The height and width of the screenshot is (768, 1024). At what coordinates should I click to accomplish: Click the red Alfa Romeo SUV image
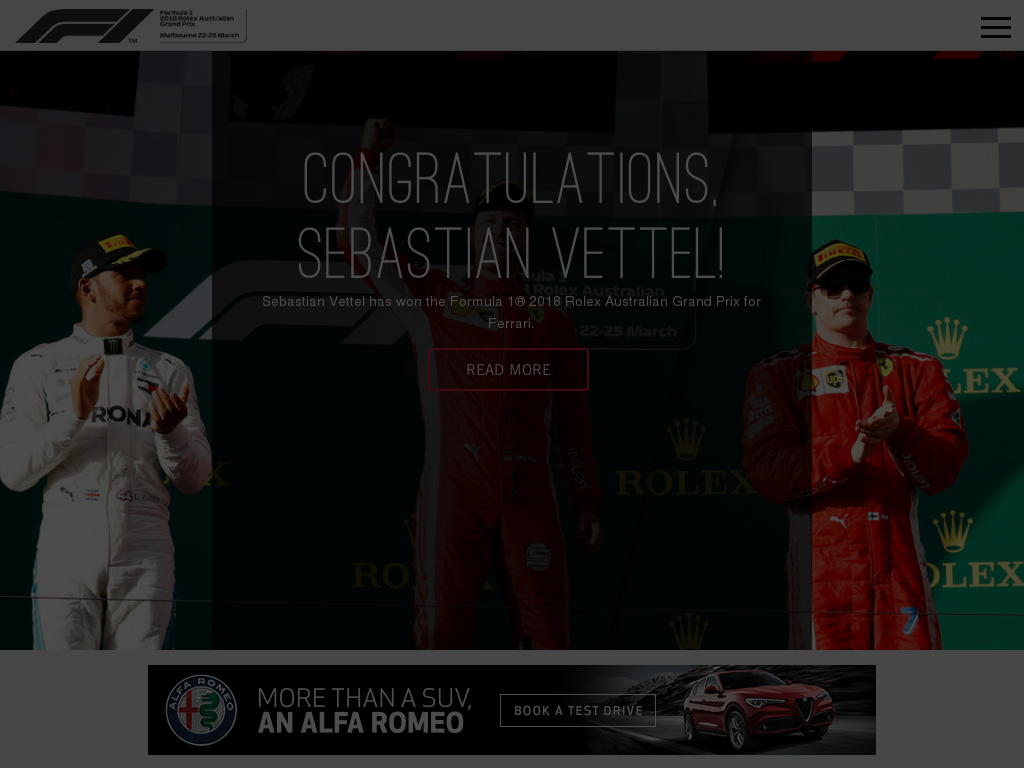click(758, 709)
